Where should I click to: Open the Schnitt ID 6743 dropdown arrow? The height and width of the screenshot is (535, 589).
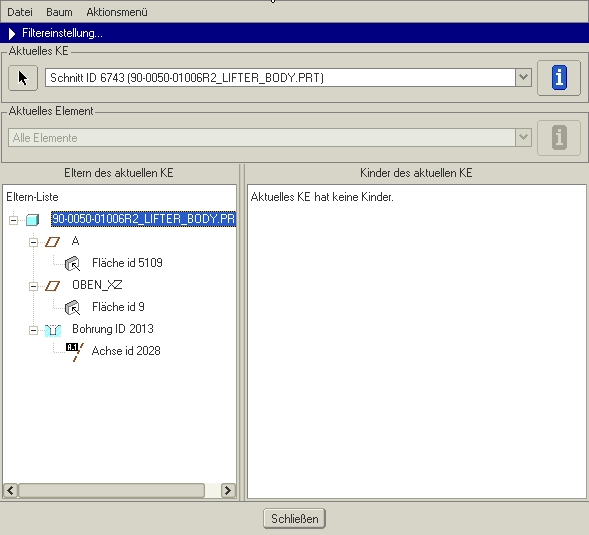tap(524, 78)
